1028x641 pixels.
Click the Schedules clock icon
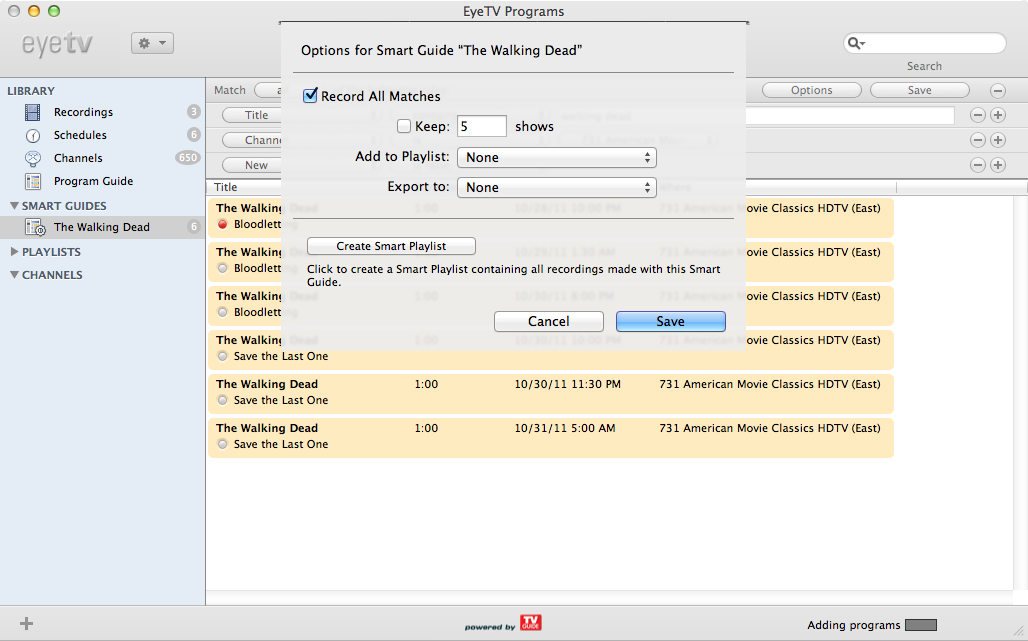[33, 135]
